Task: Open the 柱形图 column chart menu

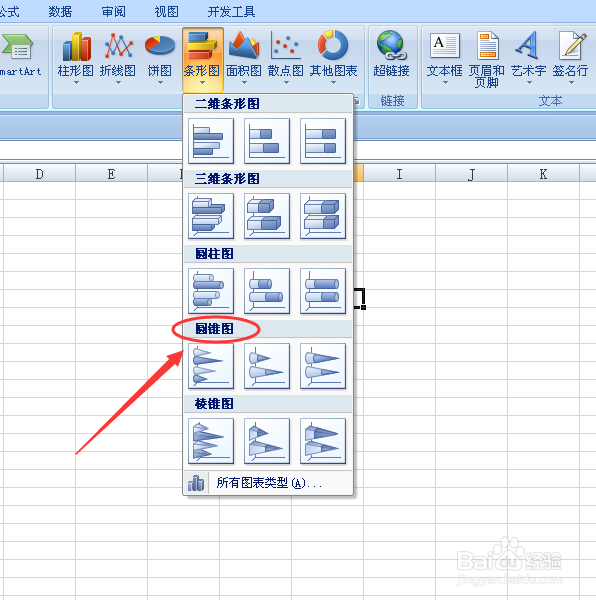Action: [76, 57]
